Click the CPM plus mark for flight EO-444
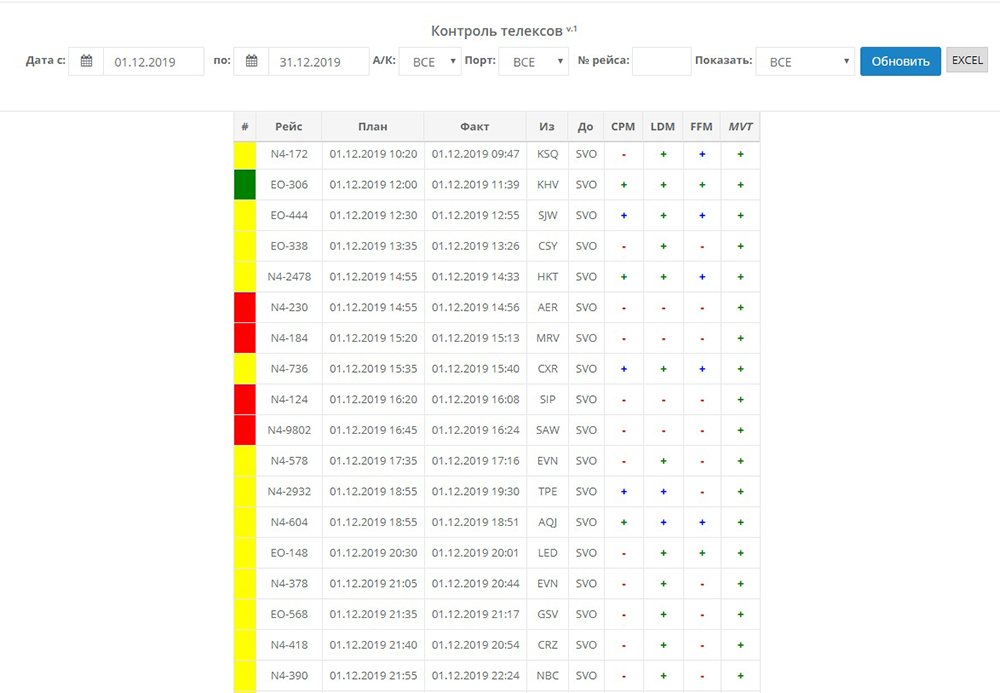This screenshot has height=693, width=1000. click(x=624, y=215)
